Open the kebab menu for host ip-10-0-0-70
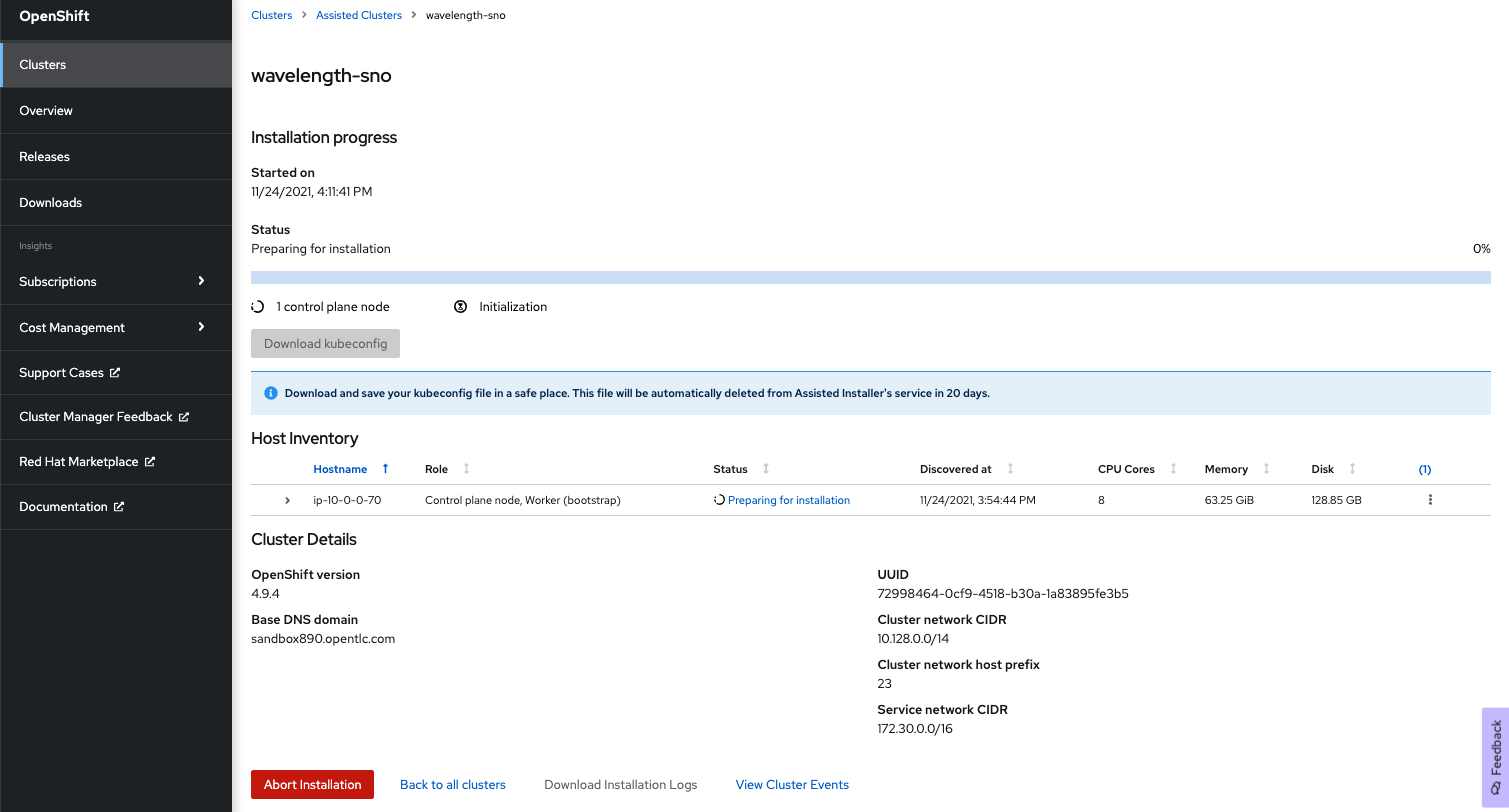 click(x=1430, y=500)
